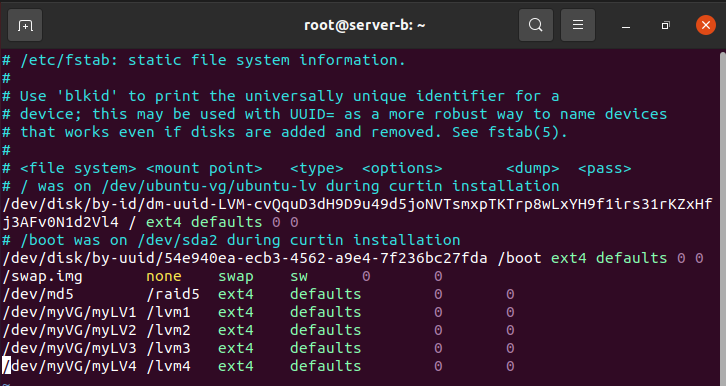Click '/lvm4' mount point
This screenshot has width=726, height=386.
169,366
